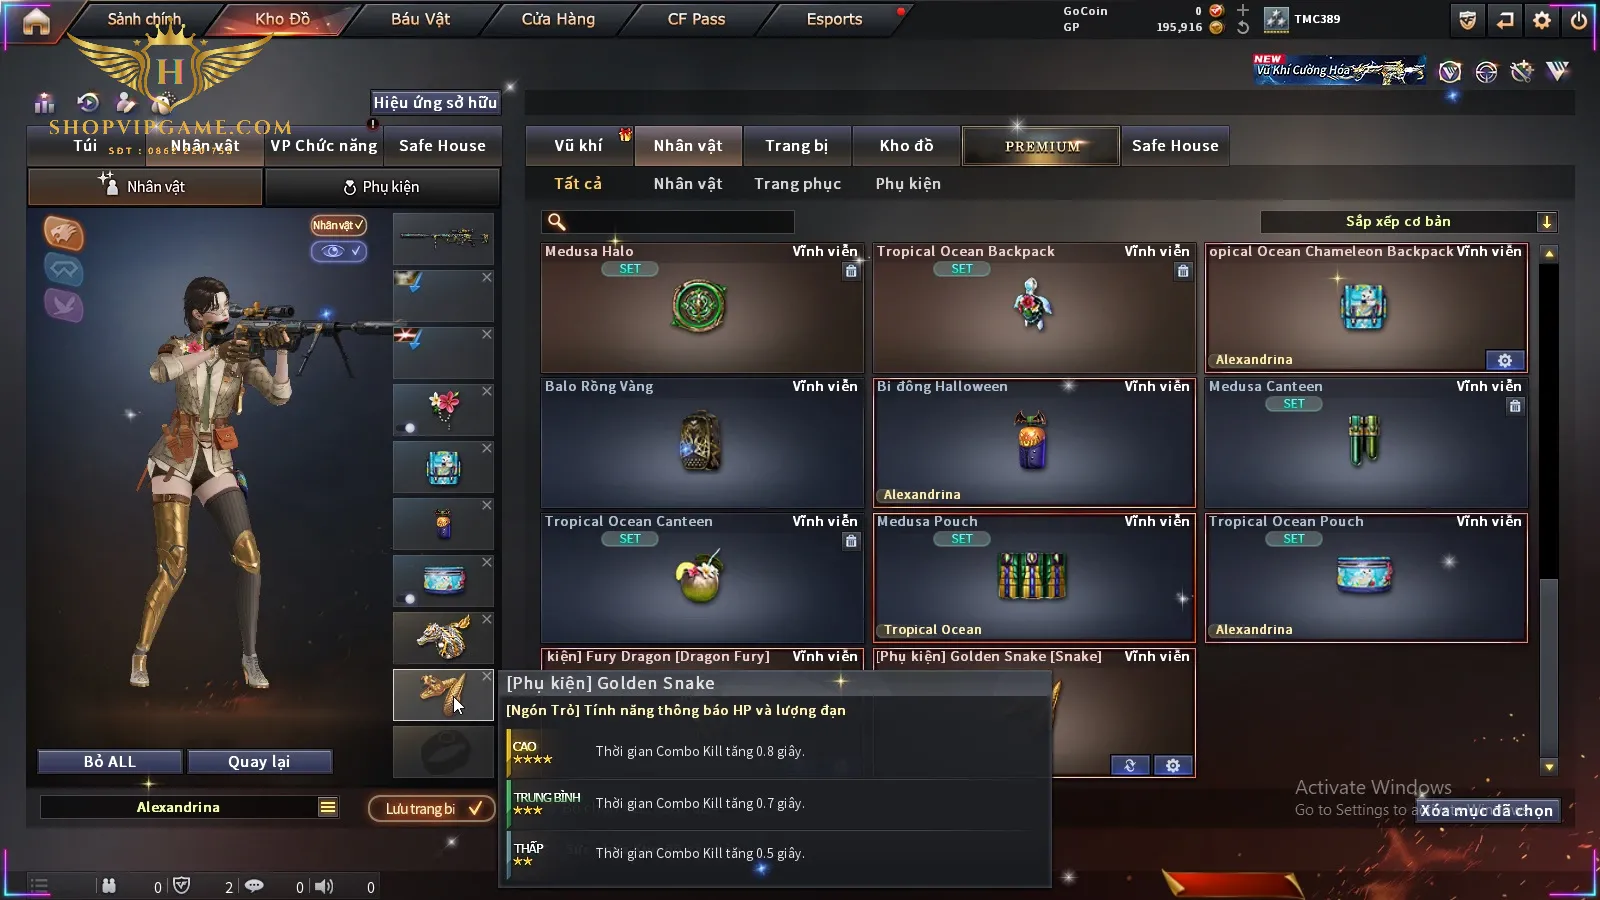Open gear settings on Chameleon Backpack card
Image resolution: width=1600 pixels, height=900 pixels.
click(1505, 360)
